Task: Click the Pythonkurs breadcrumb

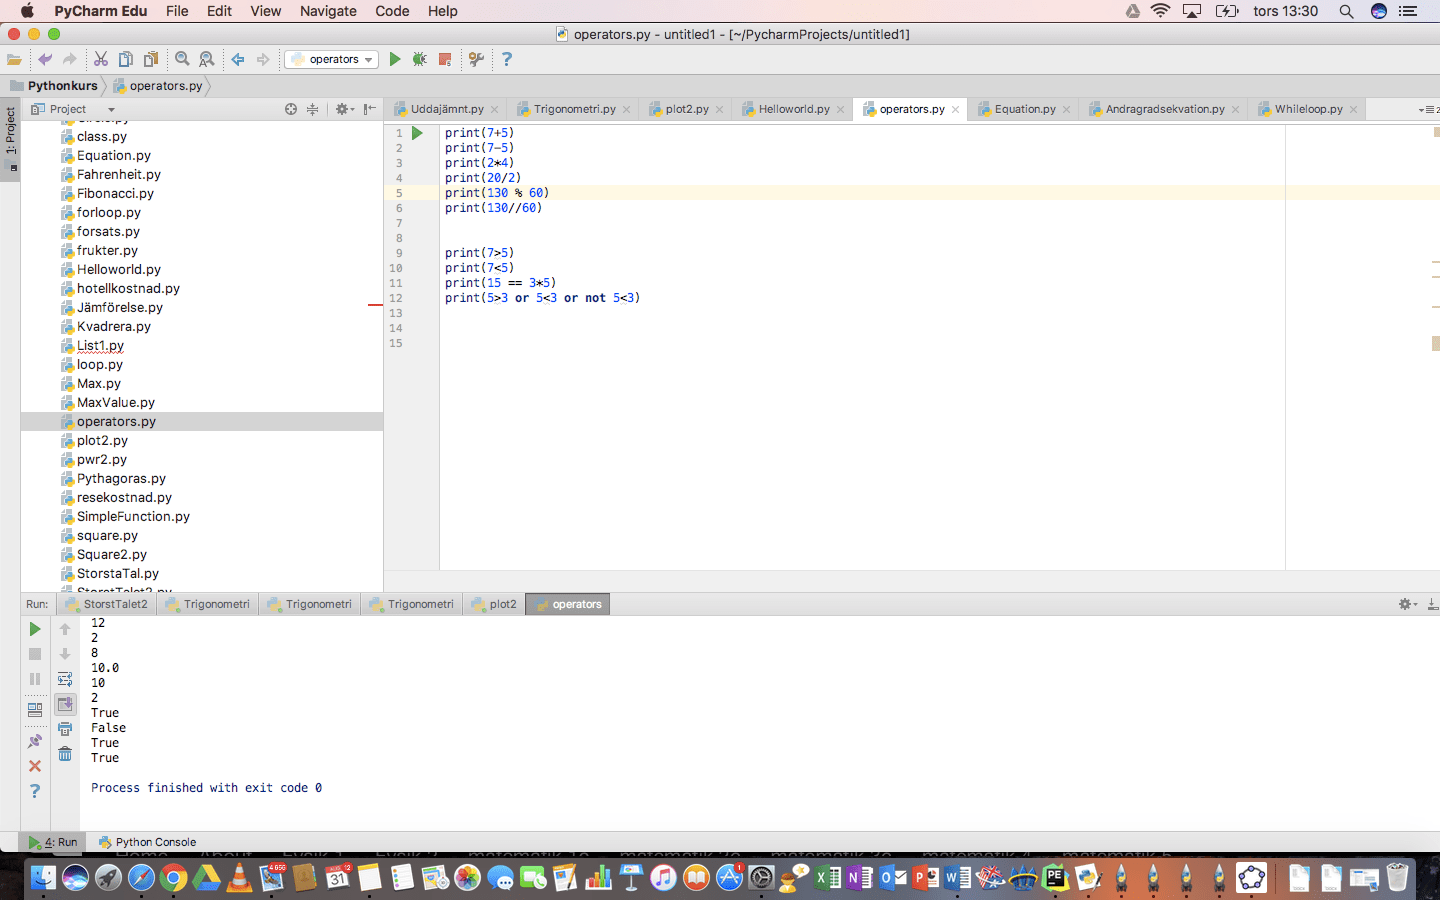Action: (62, 86)
